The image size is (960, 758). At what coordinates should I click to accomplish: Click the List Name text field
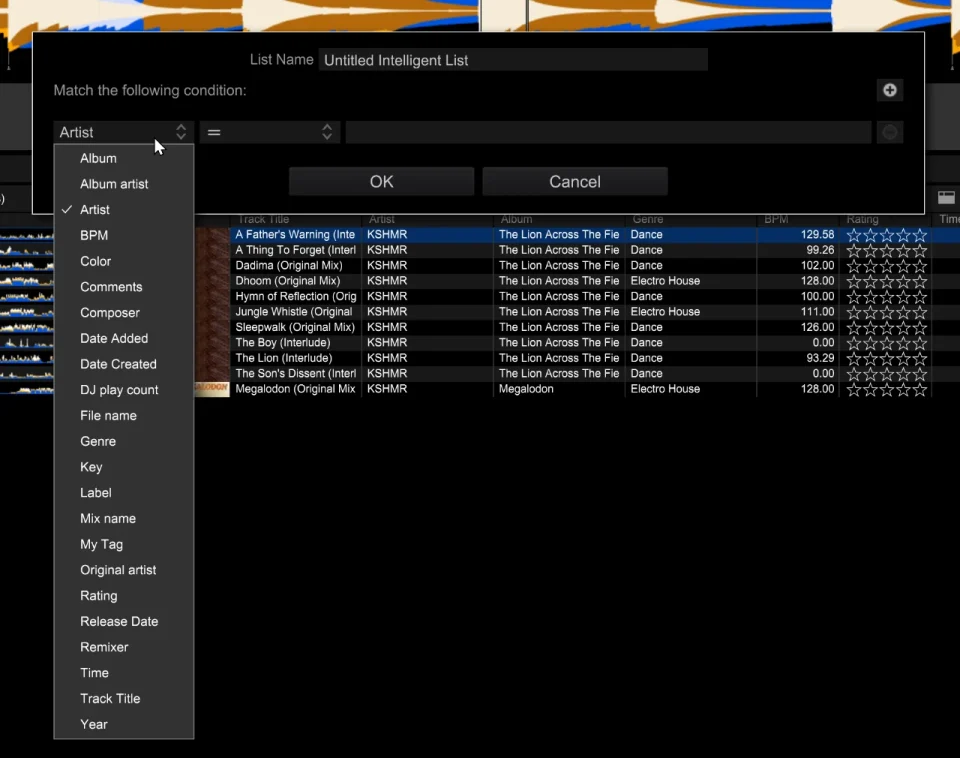coord(512,60)
